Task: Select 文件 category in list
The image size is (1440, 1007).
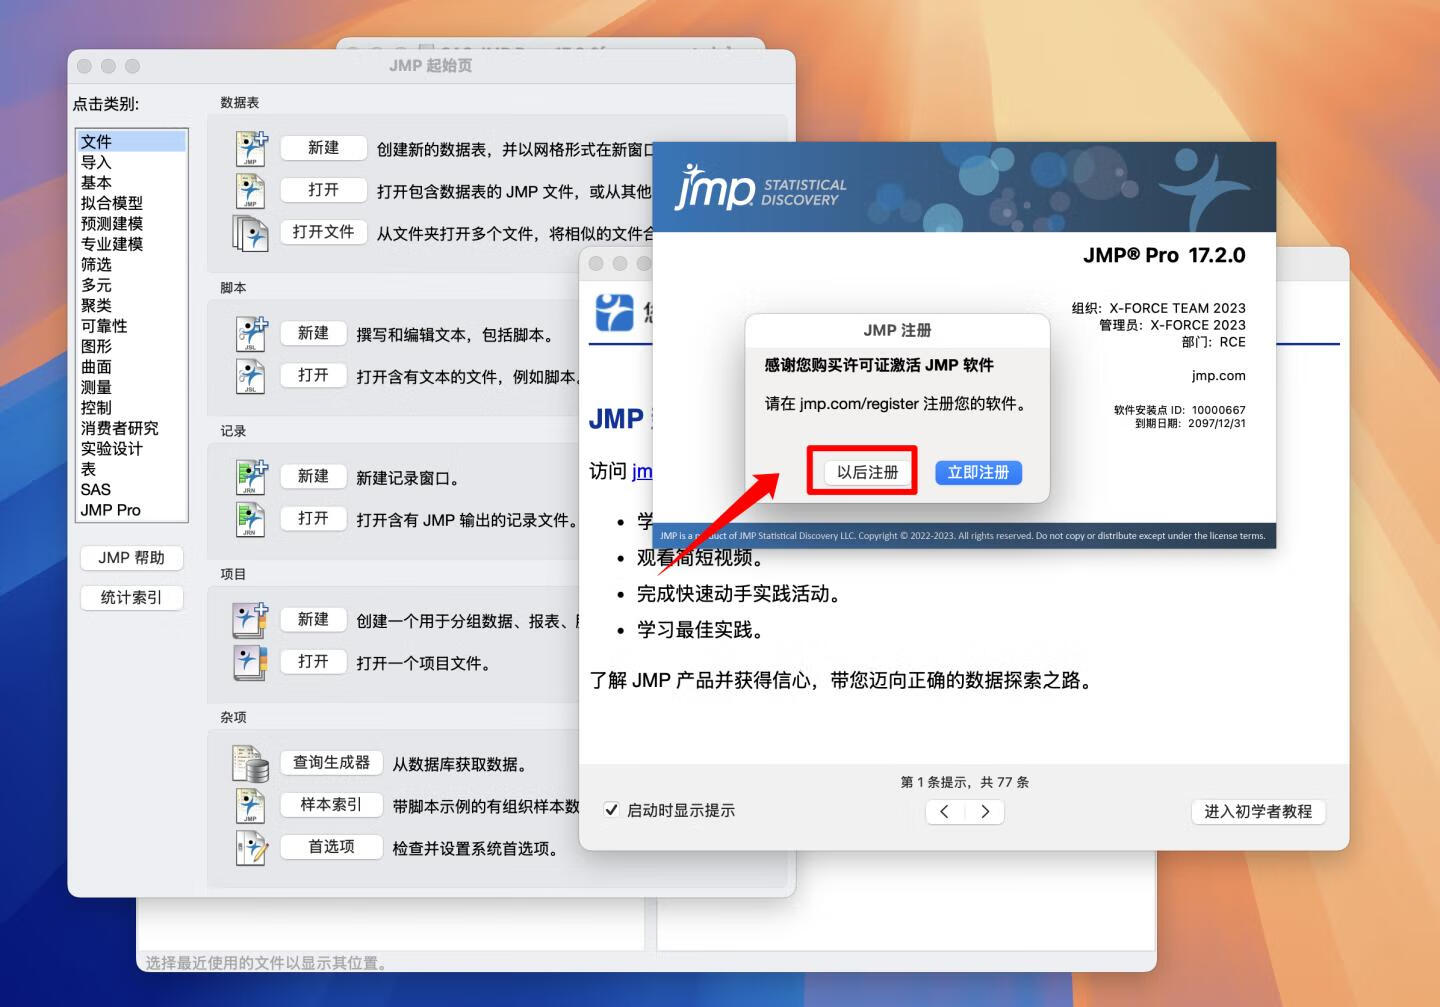Action: pos(131,142)
